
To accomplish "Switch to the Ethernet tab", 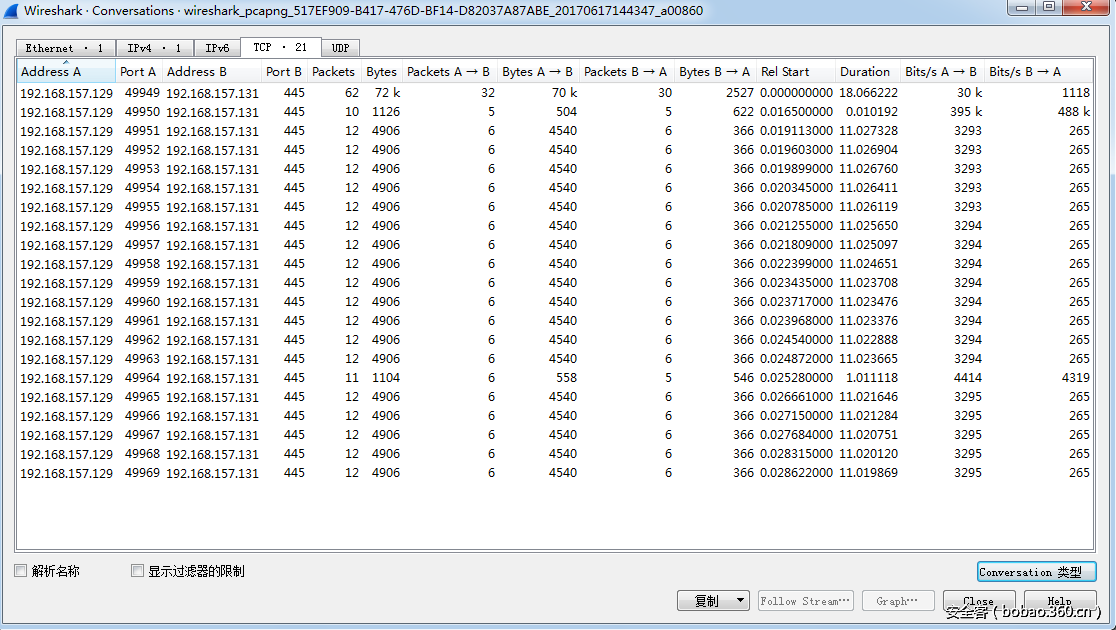I will point(65,48).
